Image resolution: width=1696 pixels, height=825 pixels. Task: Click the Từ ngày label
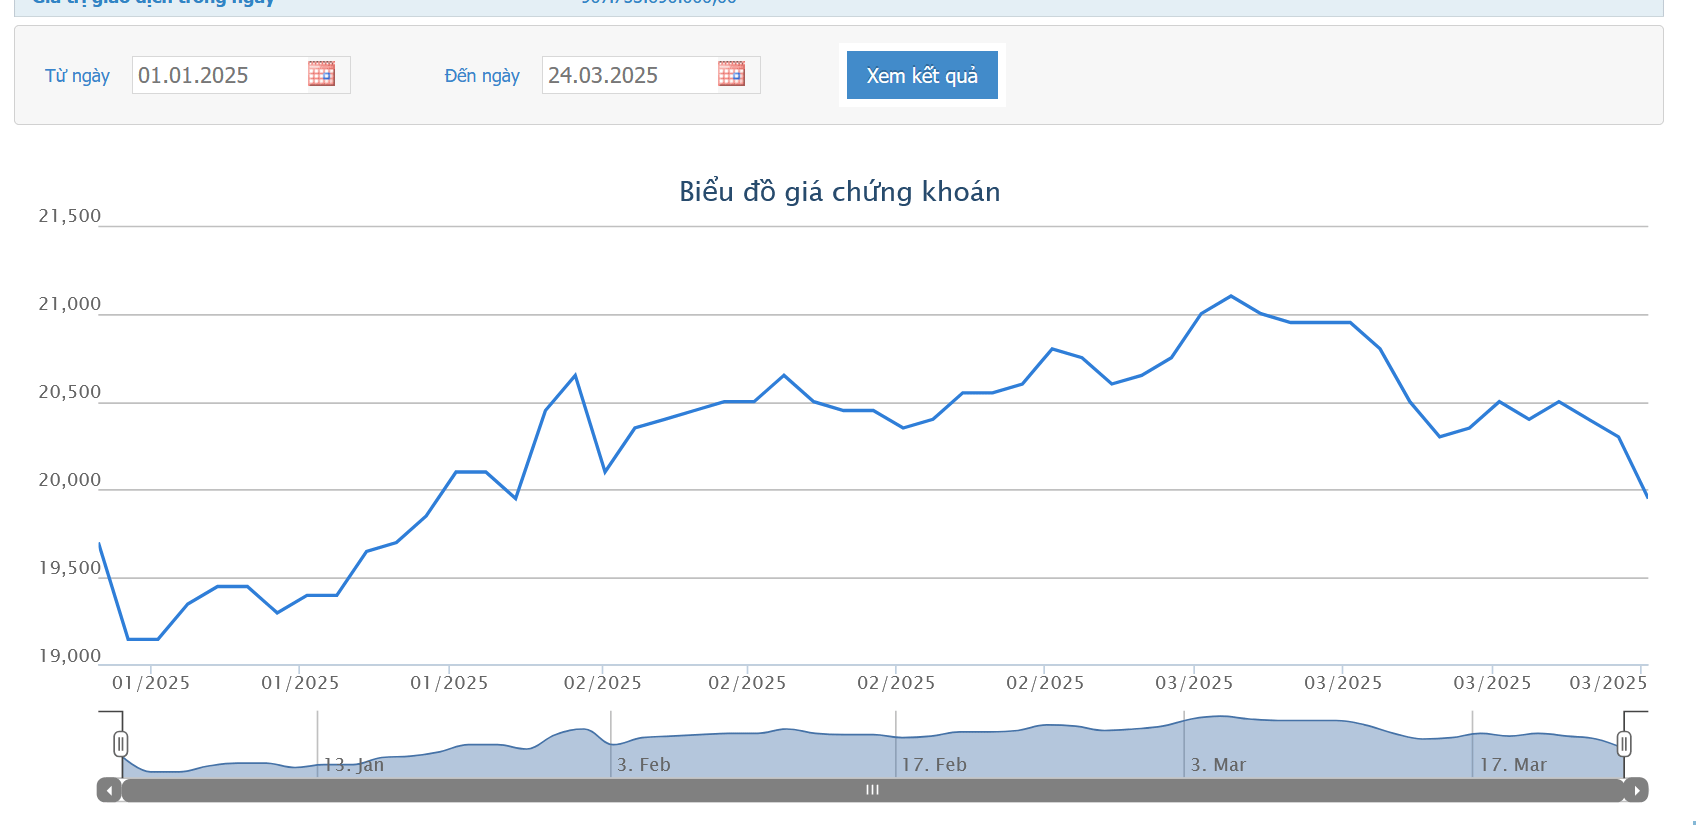(77, 76)
